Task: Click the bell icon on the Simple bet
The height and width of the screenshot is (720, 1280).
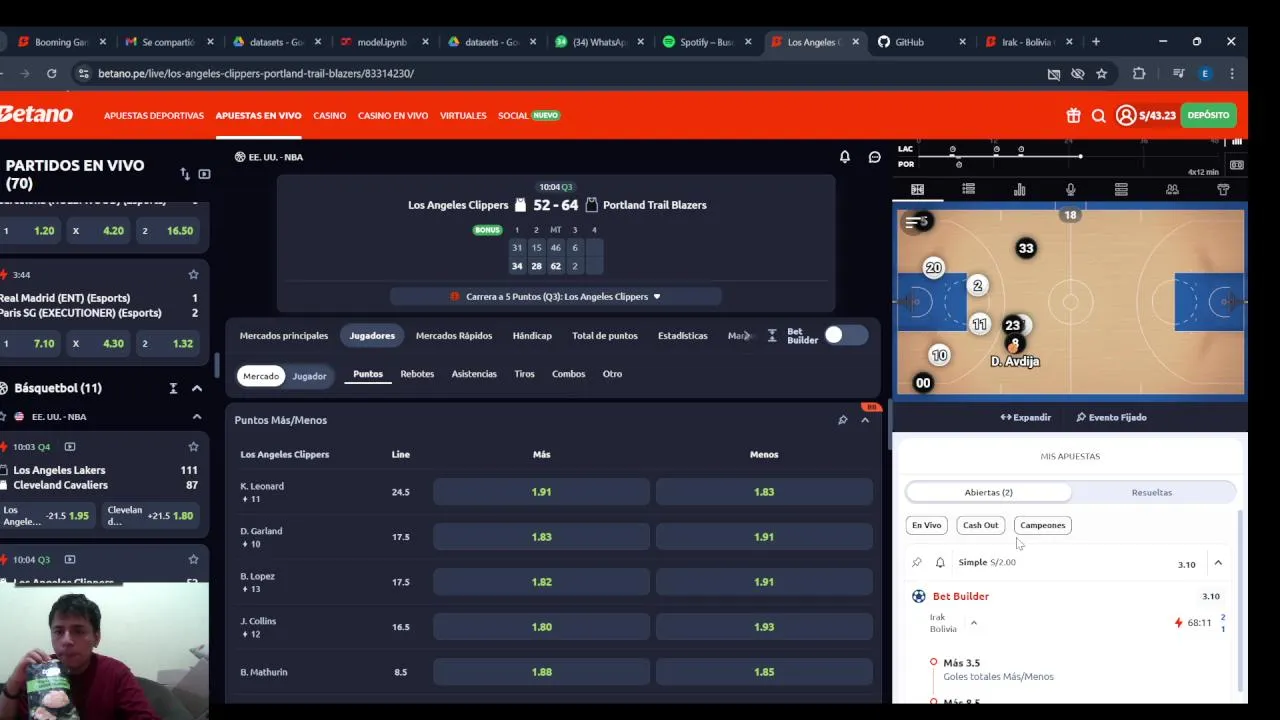Action: [940, 563]
